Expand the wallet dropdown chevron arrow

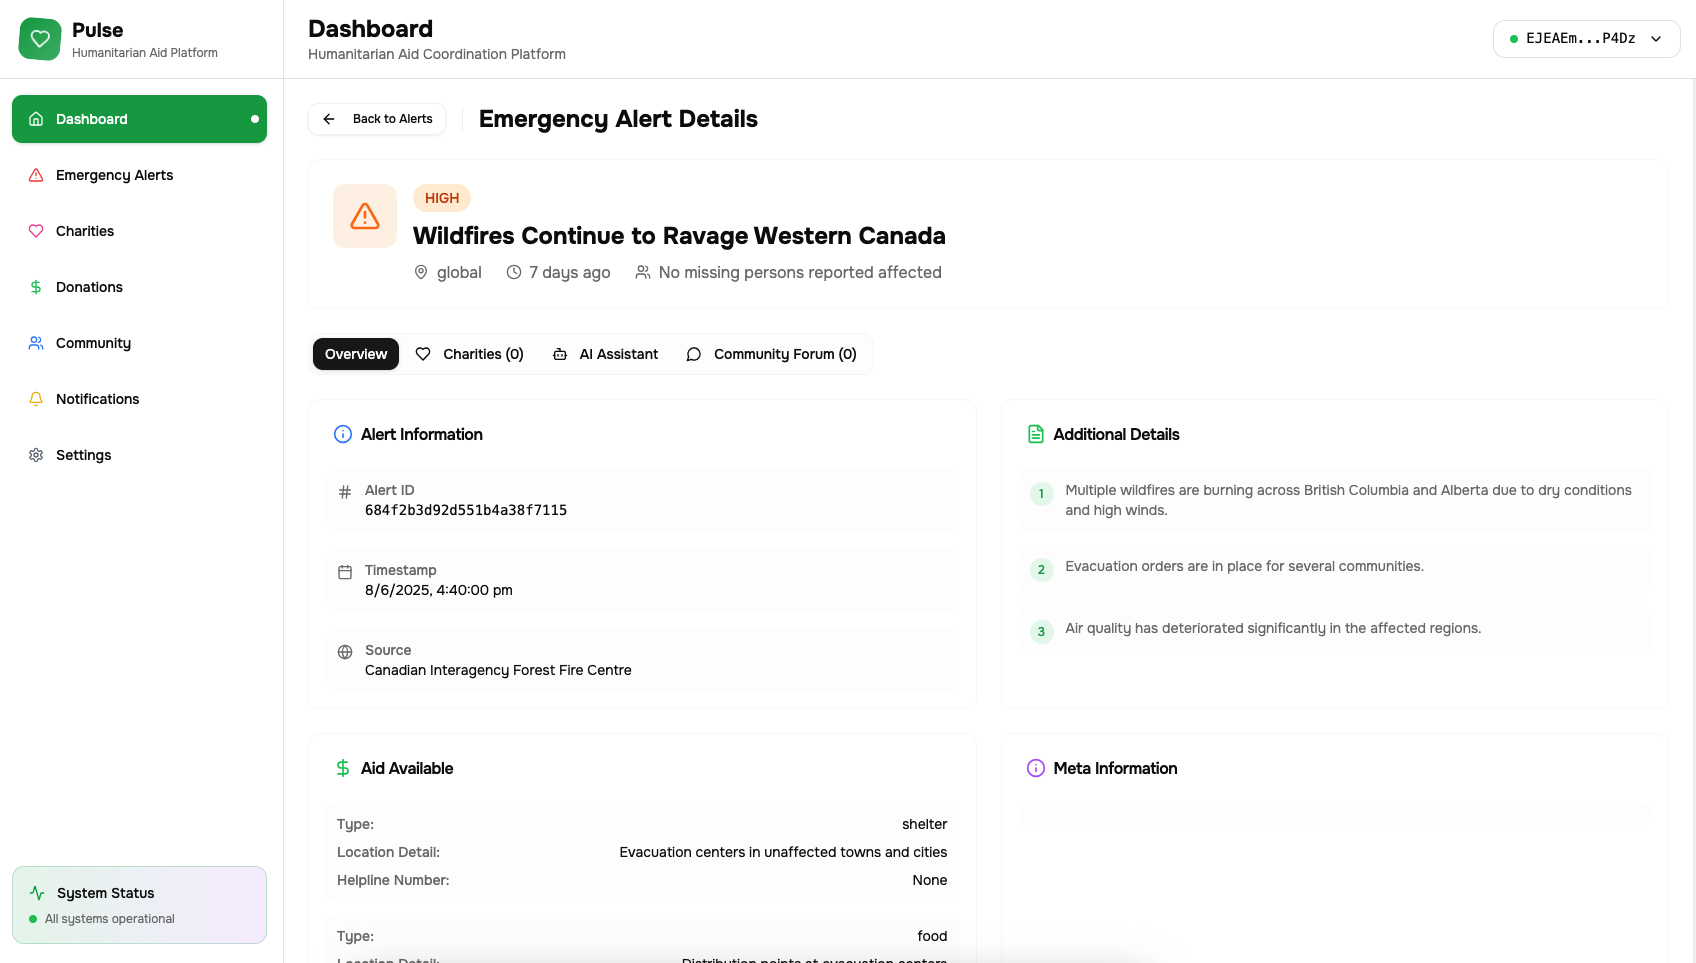[x=1656, y=39]
